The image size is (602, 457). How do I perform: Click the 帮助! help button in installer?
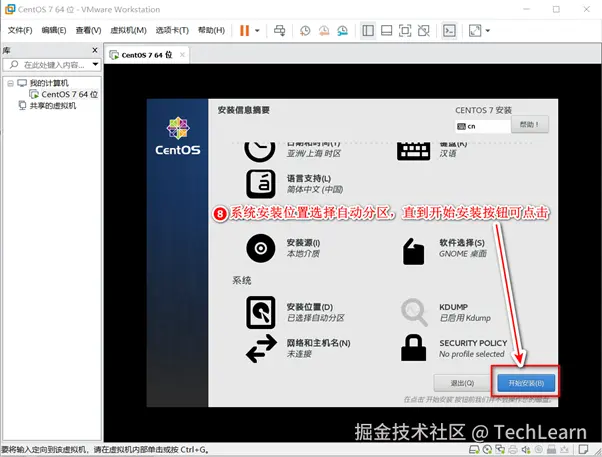529,124
